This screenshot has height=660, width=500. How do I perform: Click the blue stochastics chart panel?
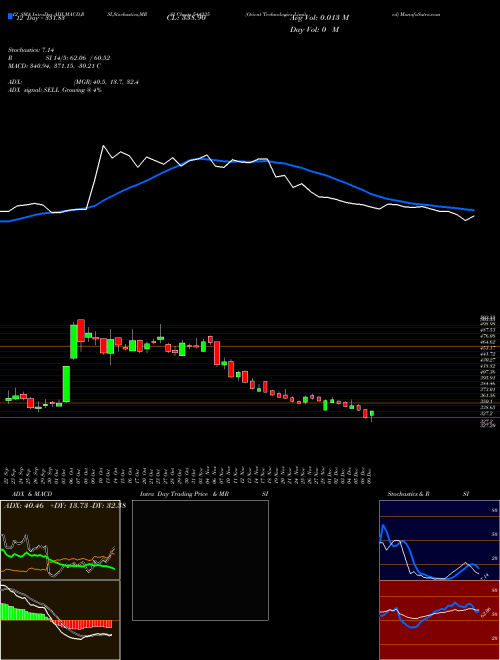click(439, 540)
